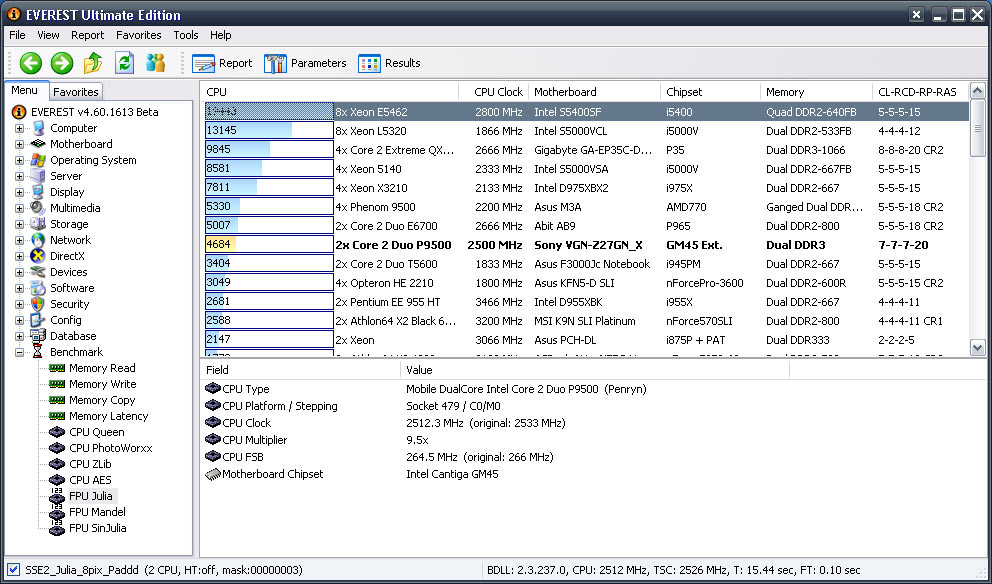Switch to the Menu tab
This screenshot has width=992, height=584.
pos(25,90)
